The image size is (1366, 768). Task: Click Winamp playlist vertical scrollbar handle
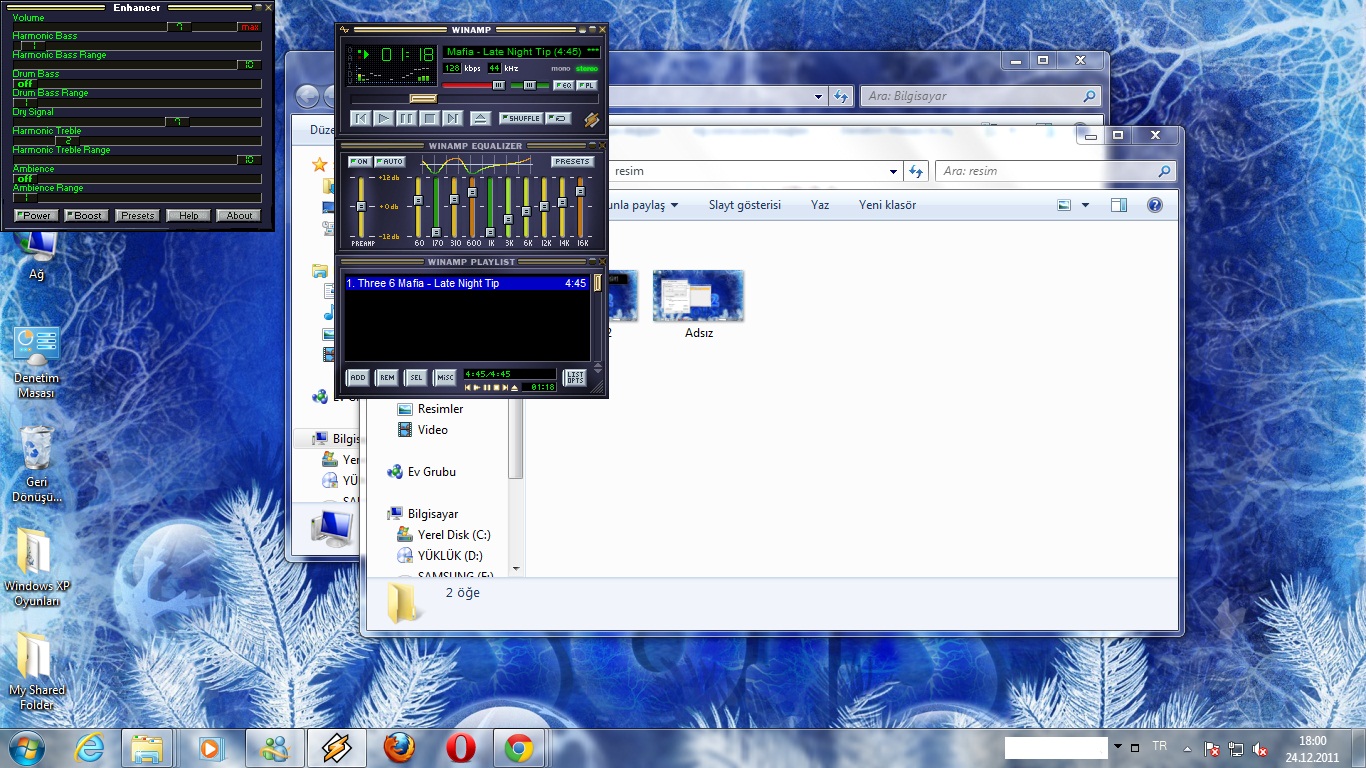coord(598,283)
